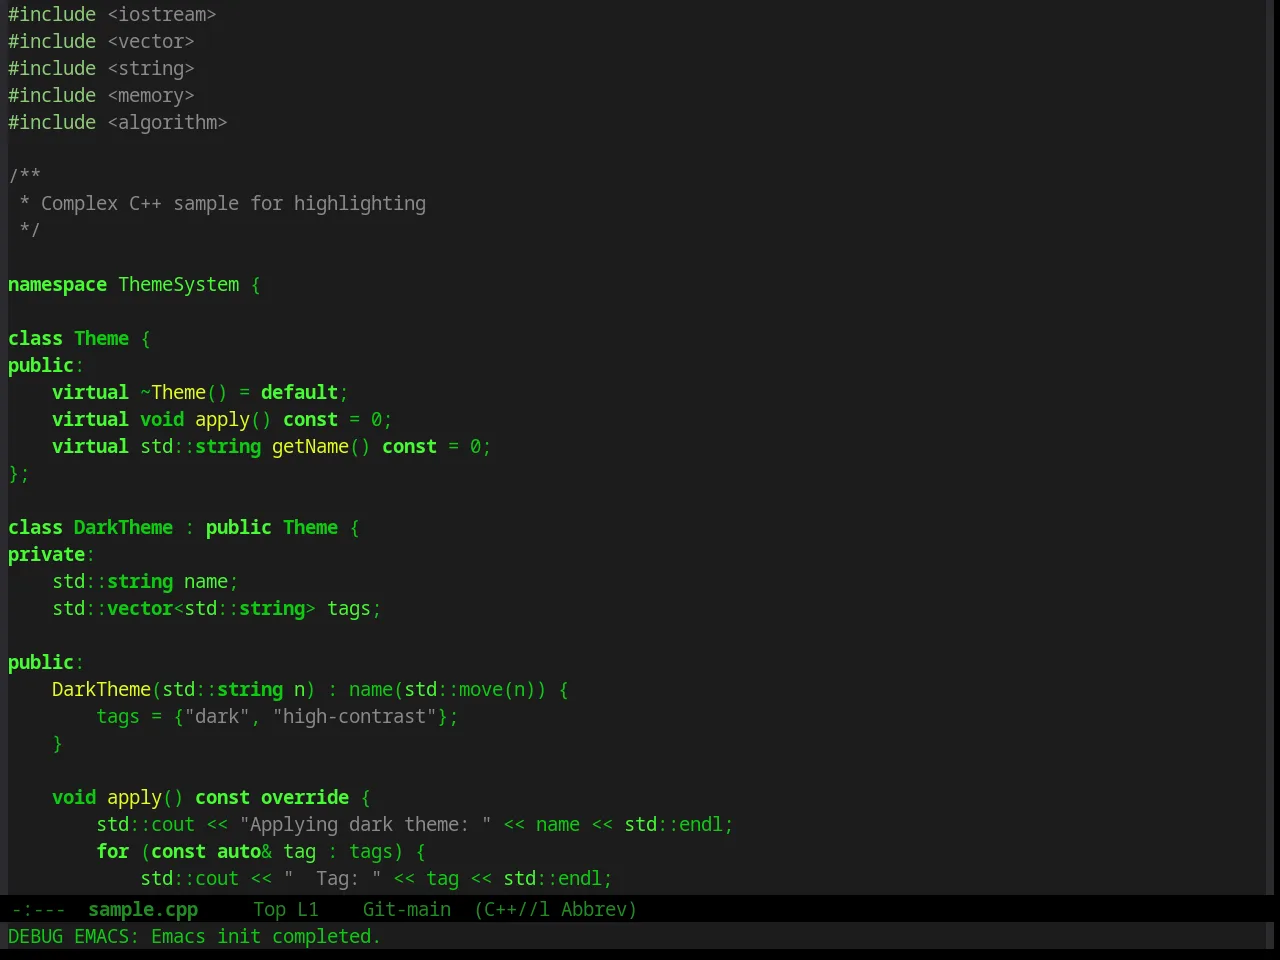Click the -:--- buffer status flags
This screenshot has width=1280, height=960.
click(38, 909)
